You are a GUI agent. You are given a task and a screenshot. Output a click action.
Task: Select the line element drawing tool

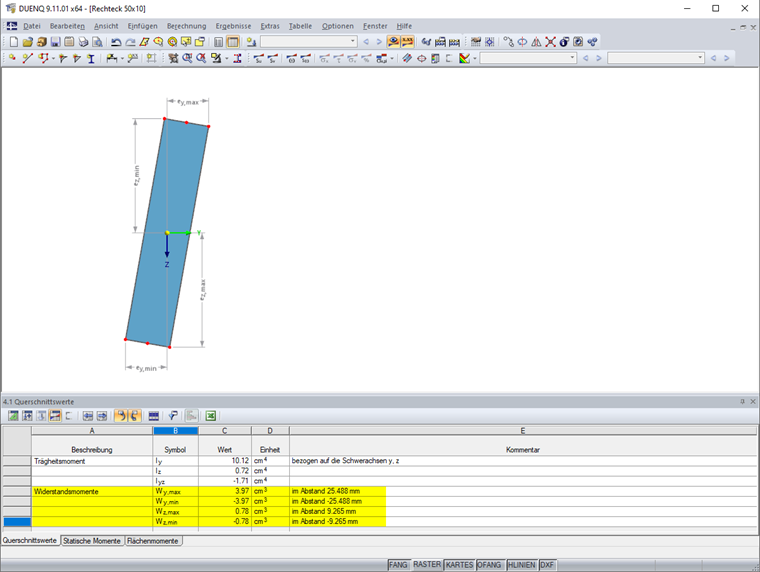point(28,59)
